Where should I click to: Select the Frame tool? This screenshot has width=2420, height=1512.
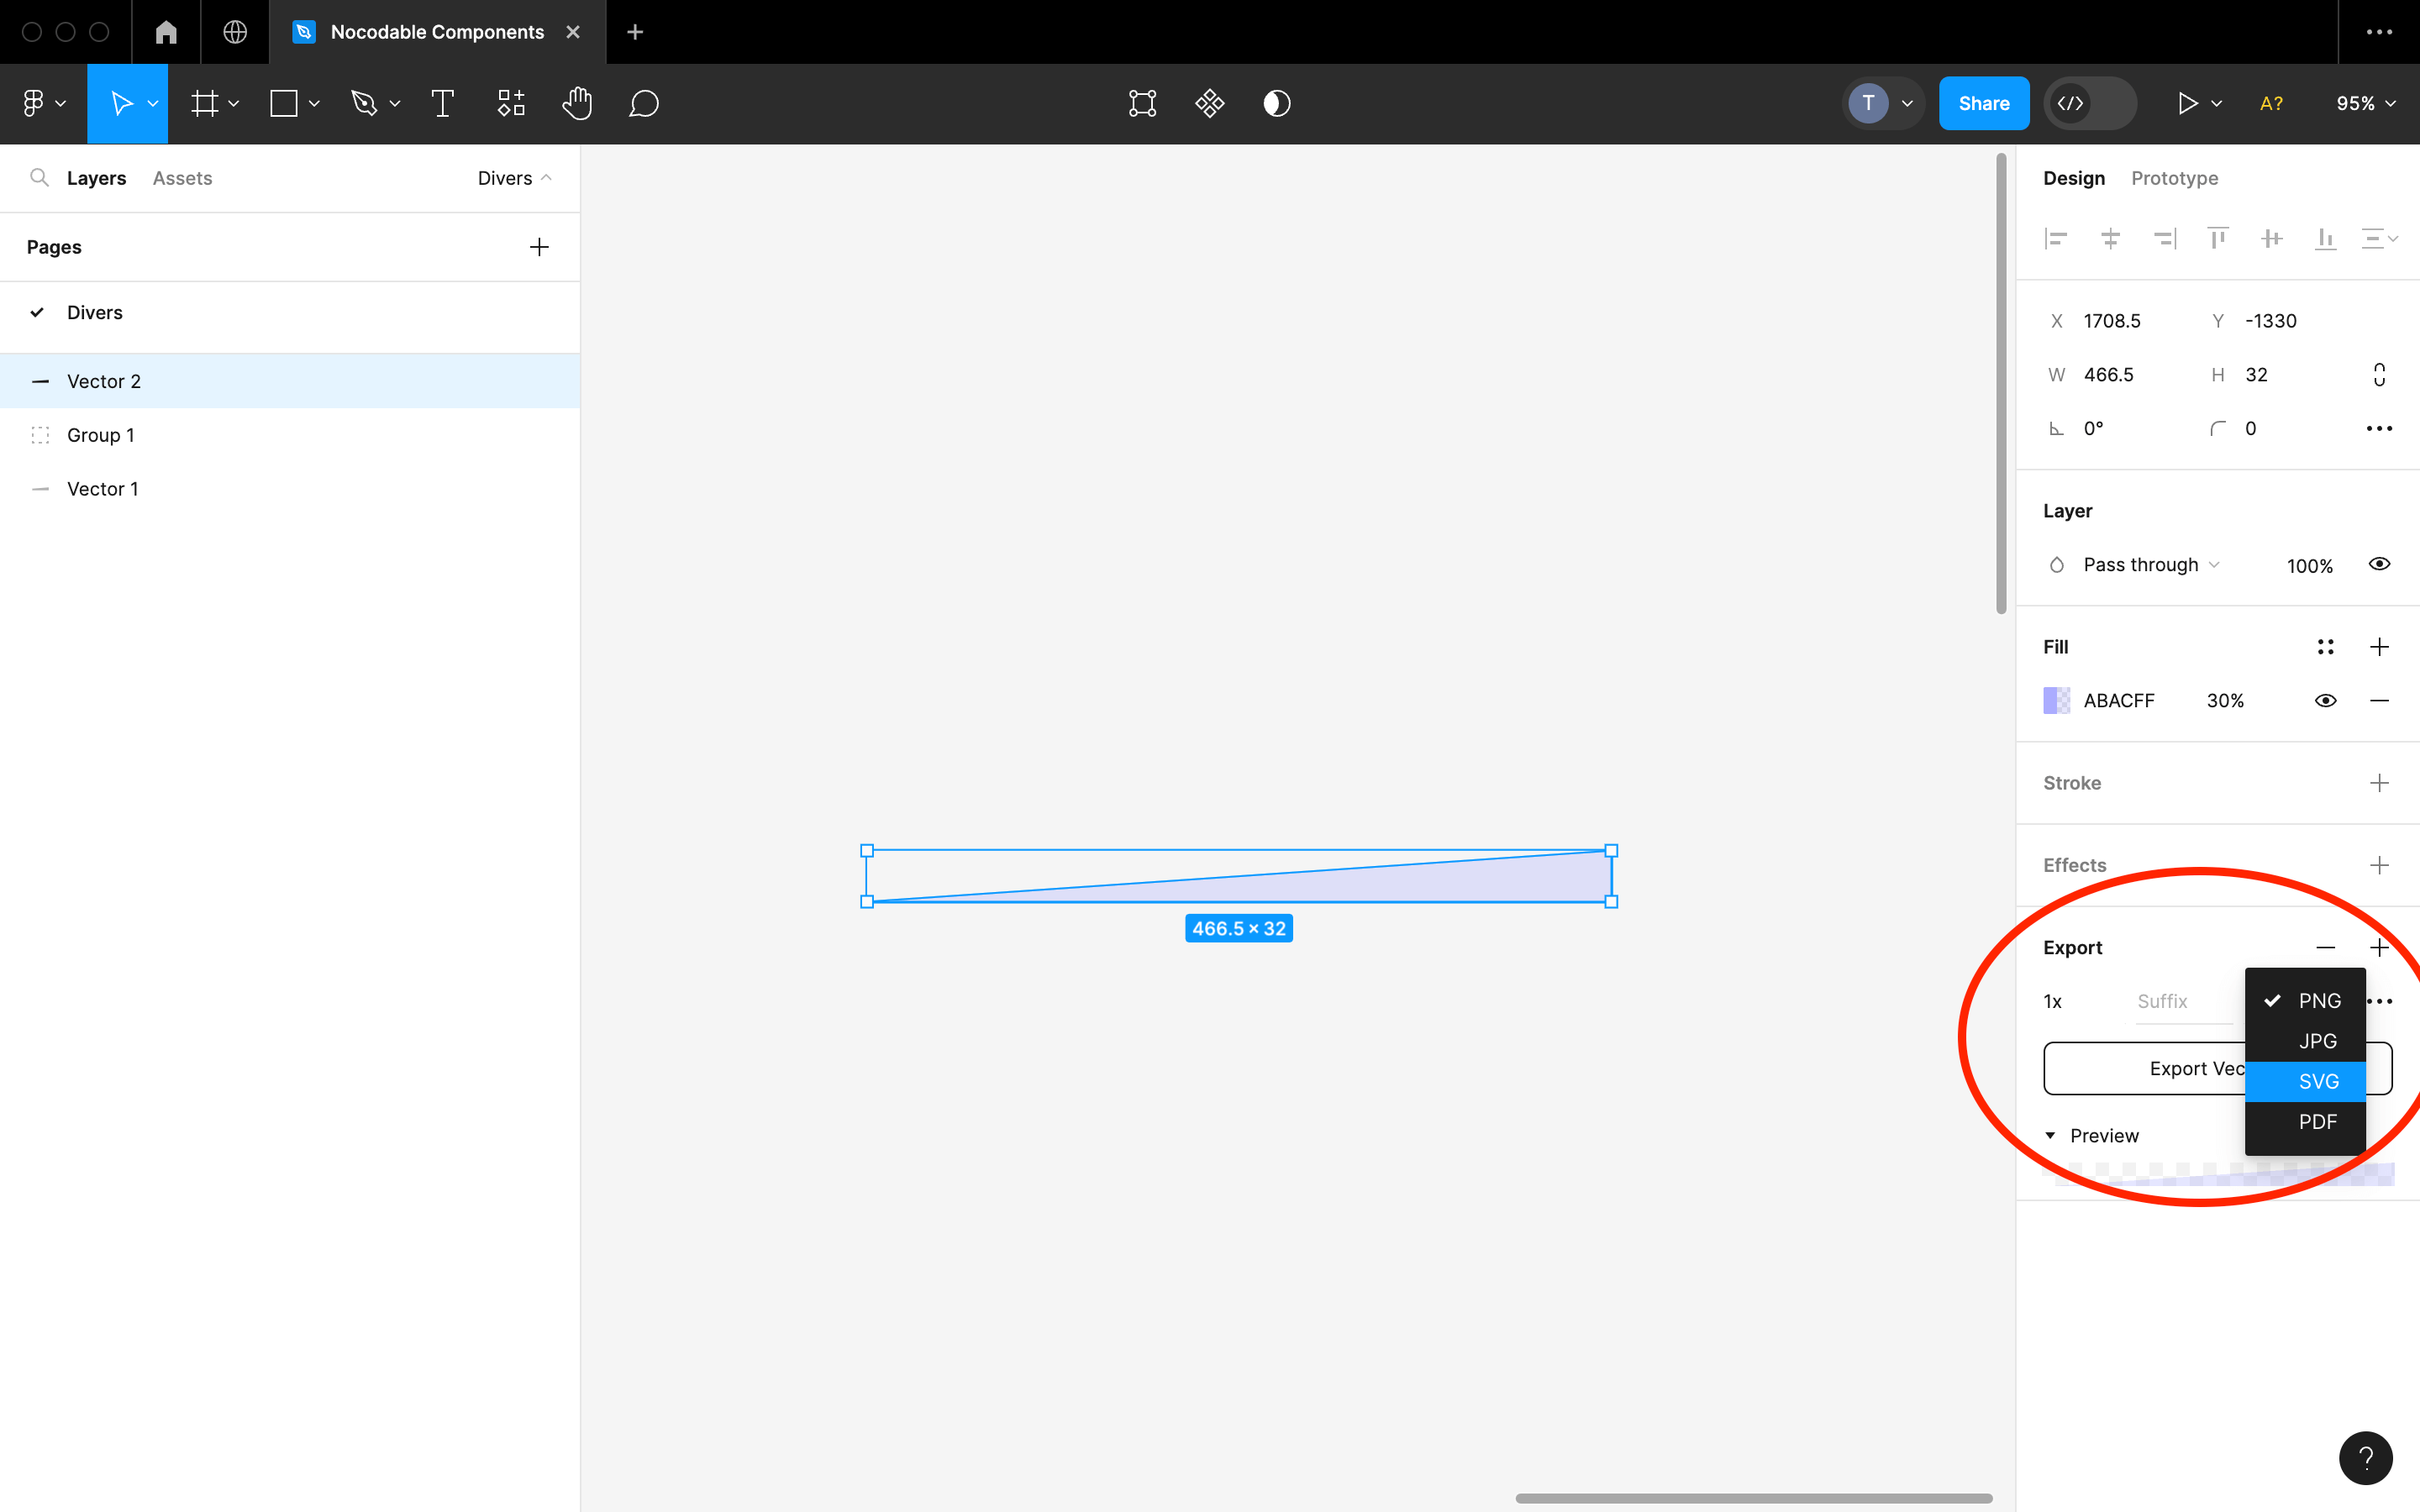pyautogui.click(x=206, y=103)
